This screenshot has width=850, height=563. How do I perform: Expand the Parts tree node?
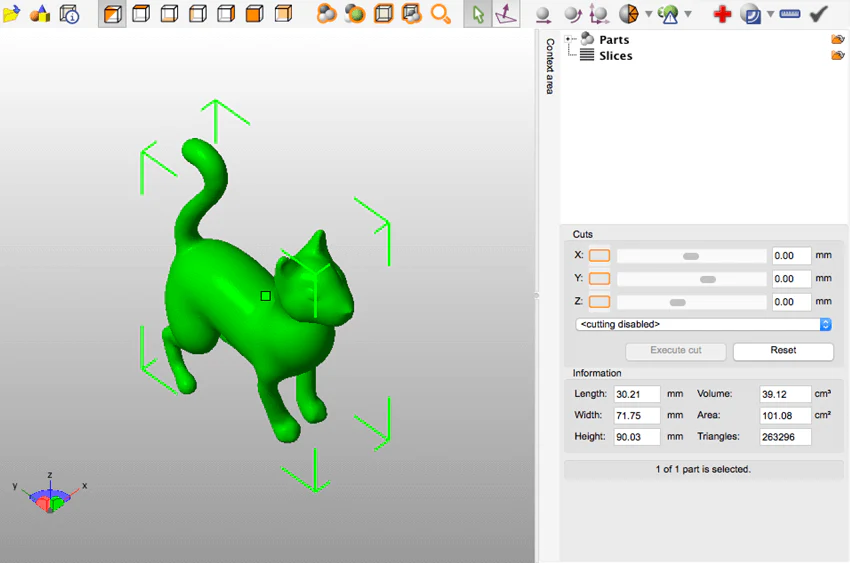[568, 39]
